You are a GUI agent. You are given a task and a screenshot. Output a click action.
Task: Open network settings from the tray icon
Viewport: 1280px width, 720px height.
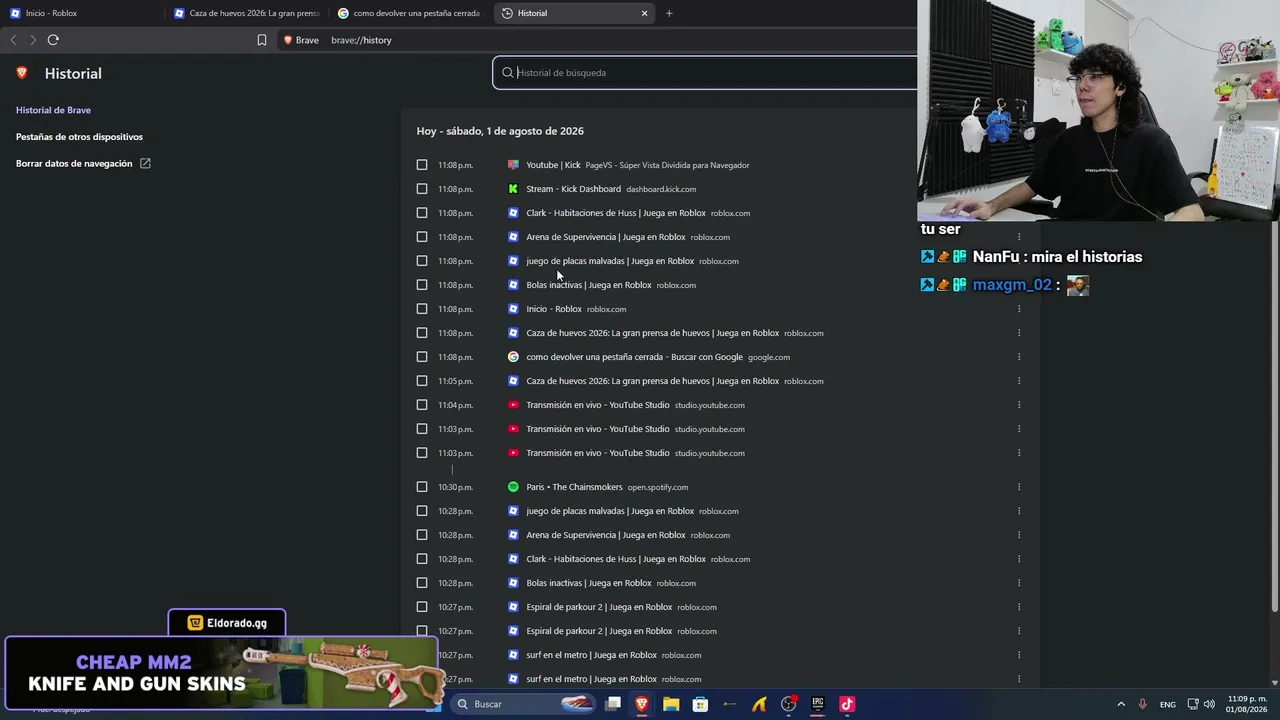[1193, 704]
